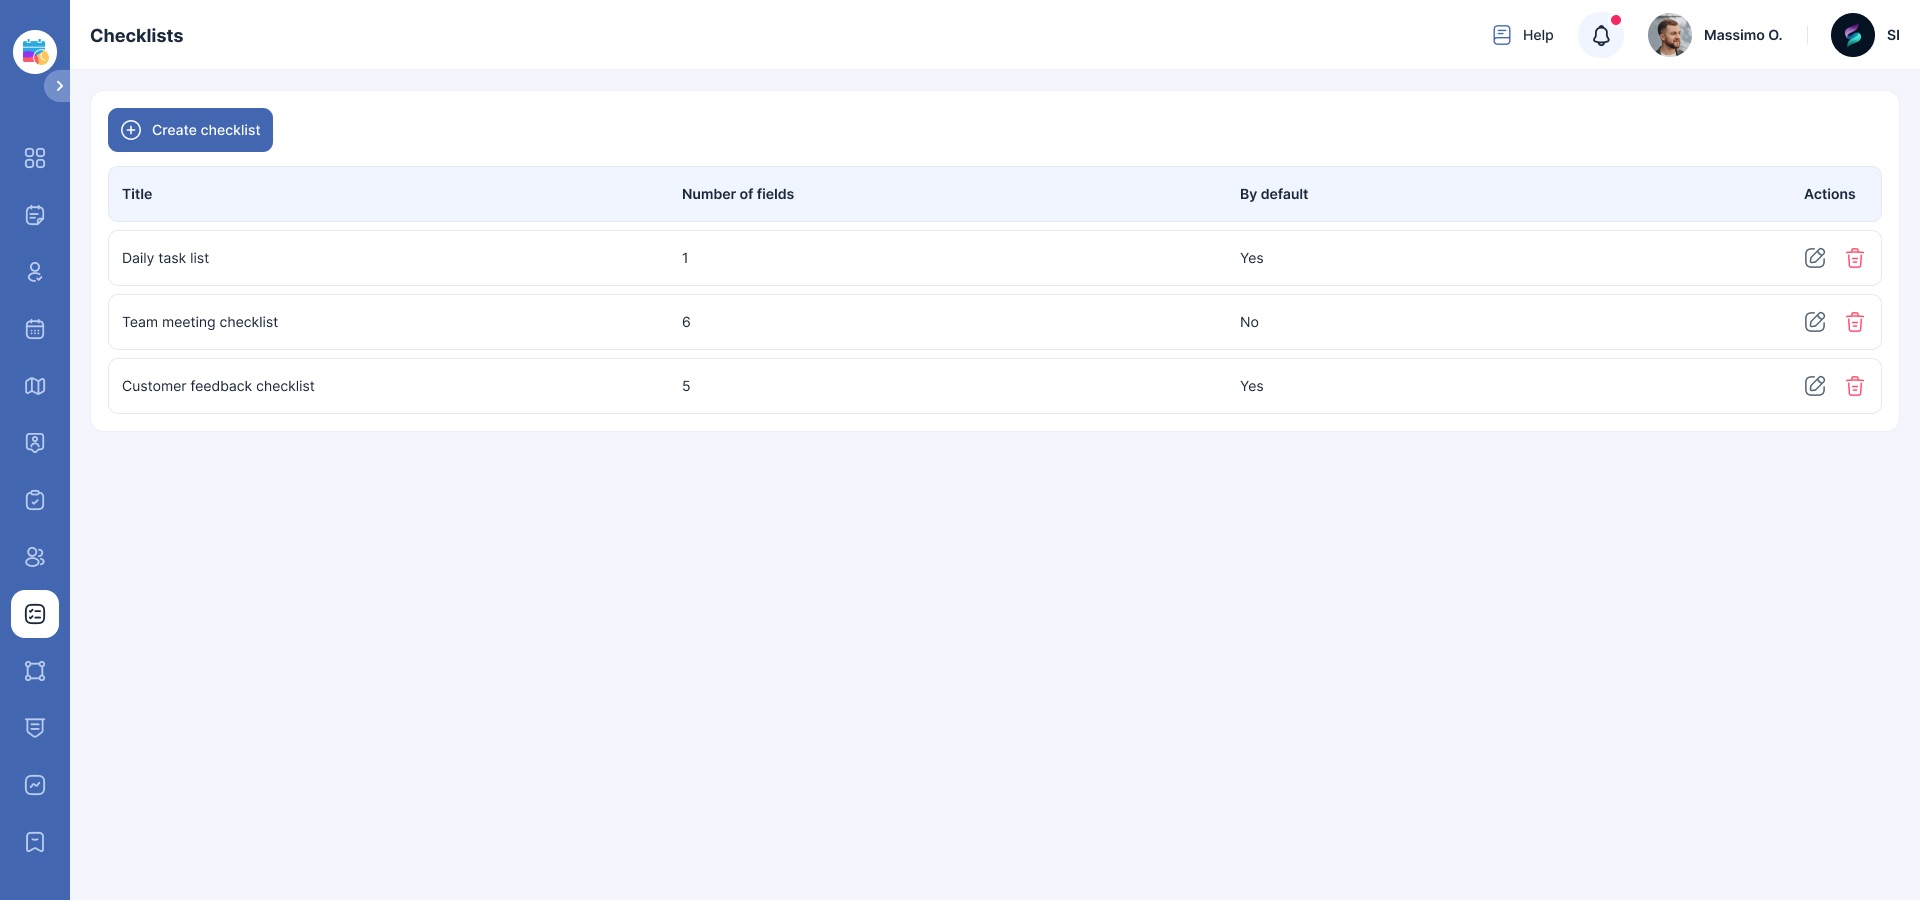Expand the sidebar with the arrow toggle

[58, 86]
